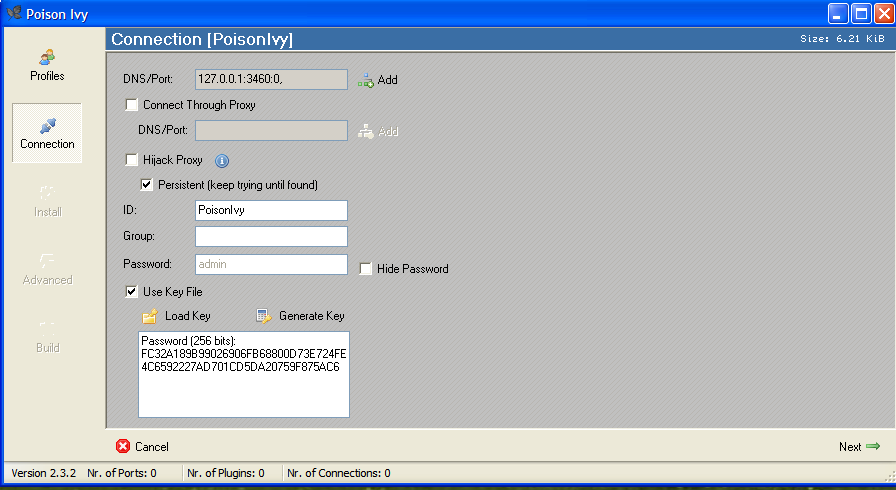Click the Poison Ivy title bar icon
The height and width of the screenshot is (490, 896).
14,14
